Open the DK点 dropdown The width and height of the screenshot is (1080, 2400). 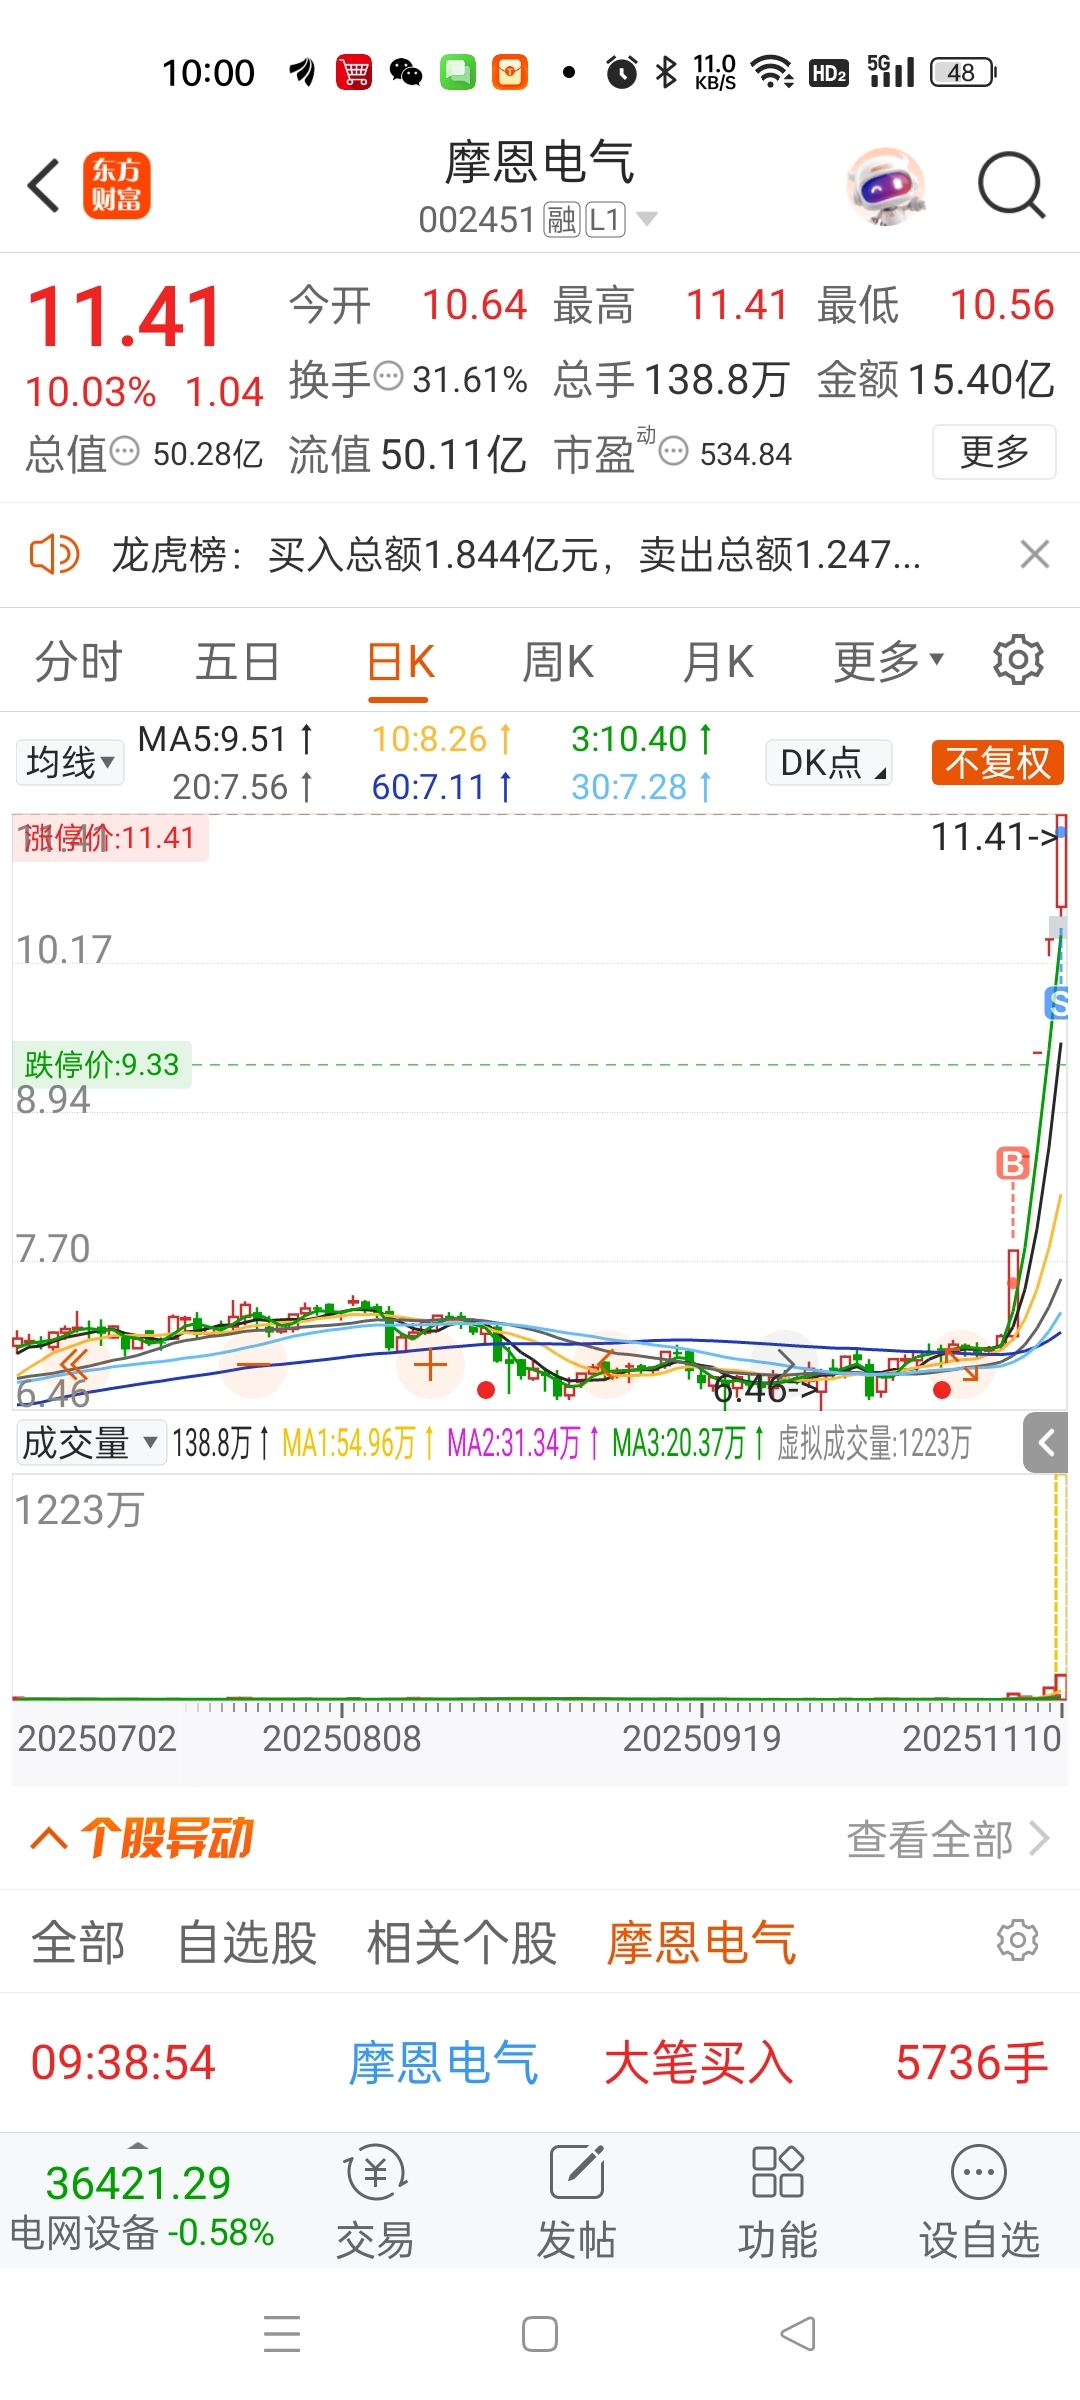829,762
